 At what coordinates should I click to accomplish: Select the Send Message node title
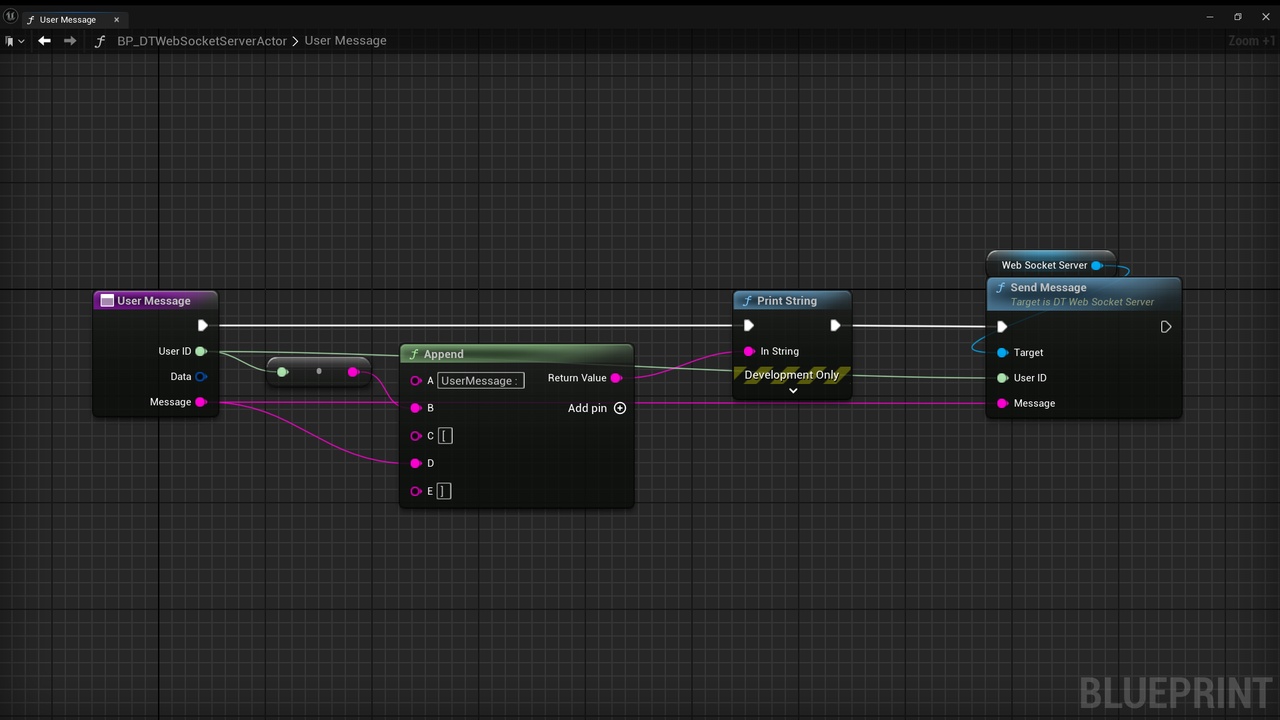[1048, 288]
